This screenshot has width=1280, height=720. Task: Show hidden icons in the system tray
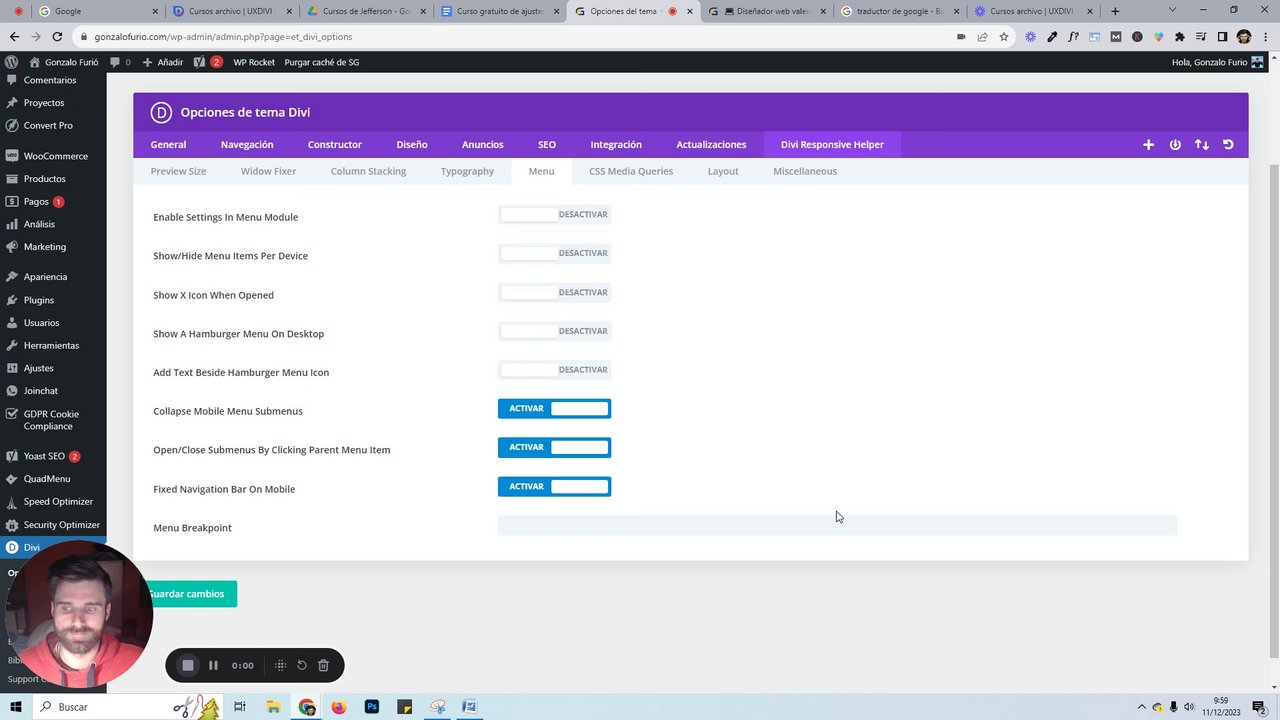tap(1141, 707)
